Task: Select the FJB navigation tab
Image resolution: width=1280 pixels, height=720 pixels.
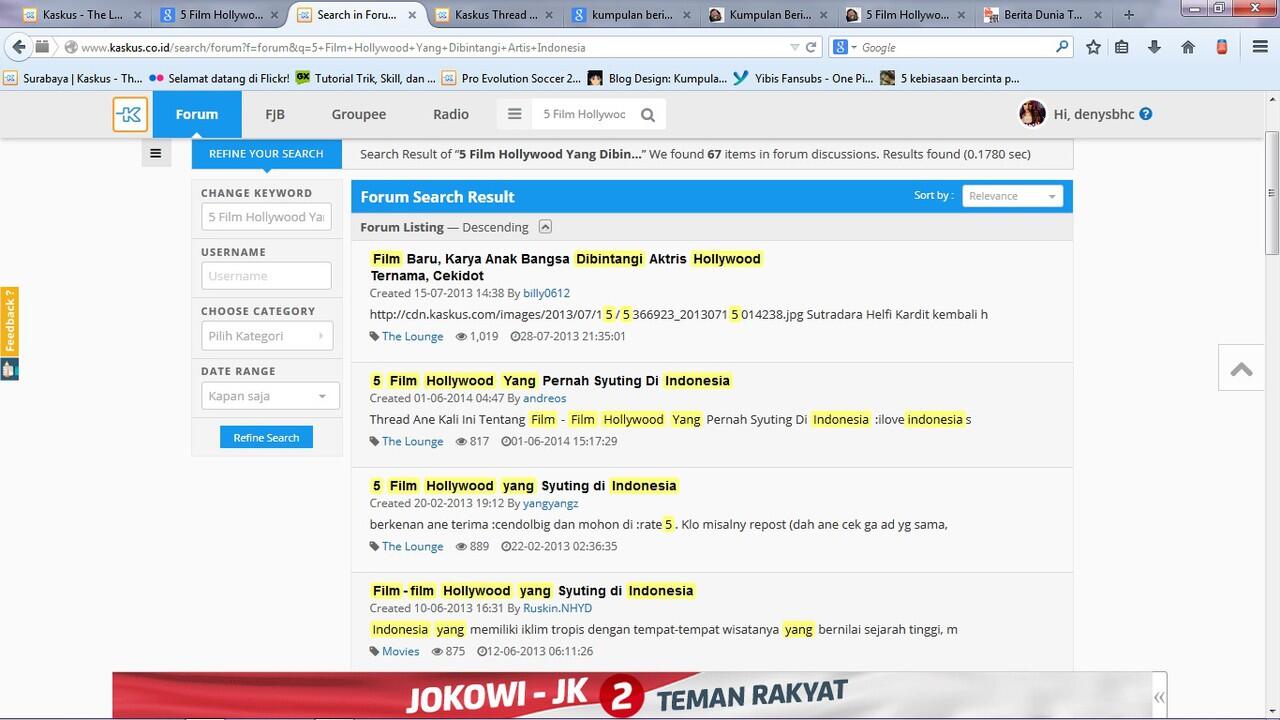Action: coord(275,114)
